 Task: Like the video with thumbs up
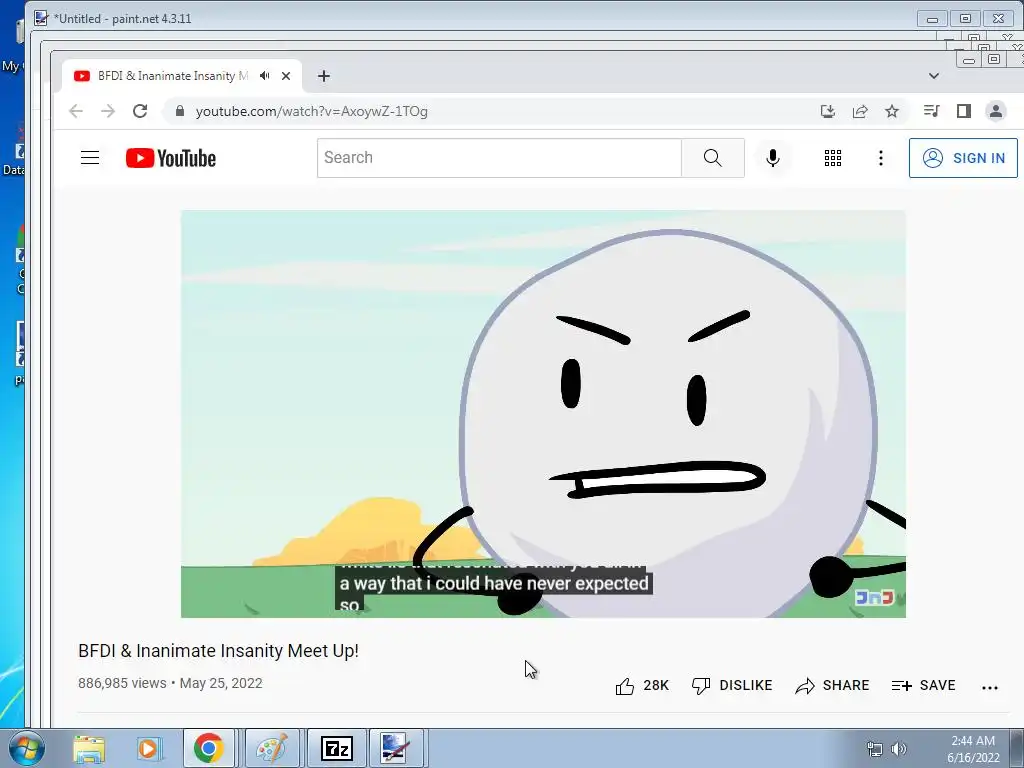pyautogui.click(x=642, y=686)
